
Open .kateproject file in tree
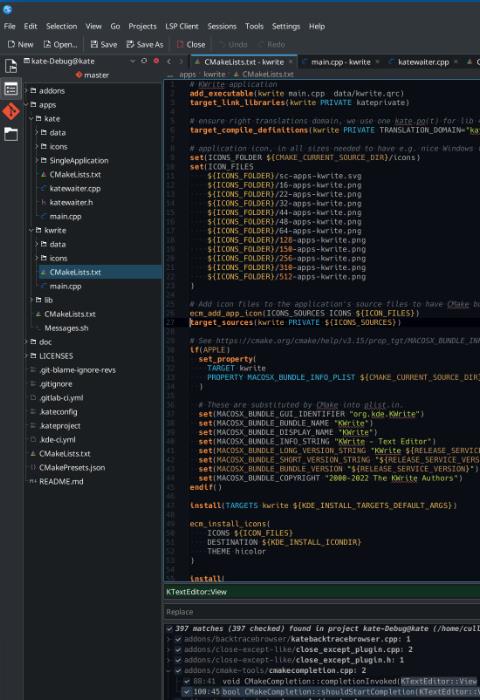pyautogui.click(x=60, y=425)
